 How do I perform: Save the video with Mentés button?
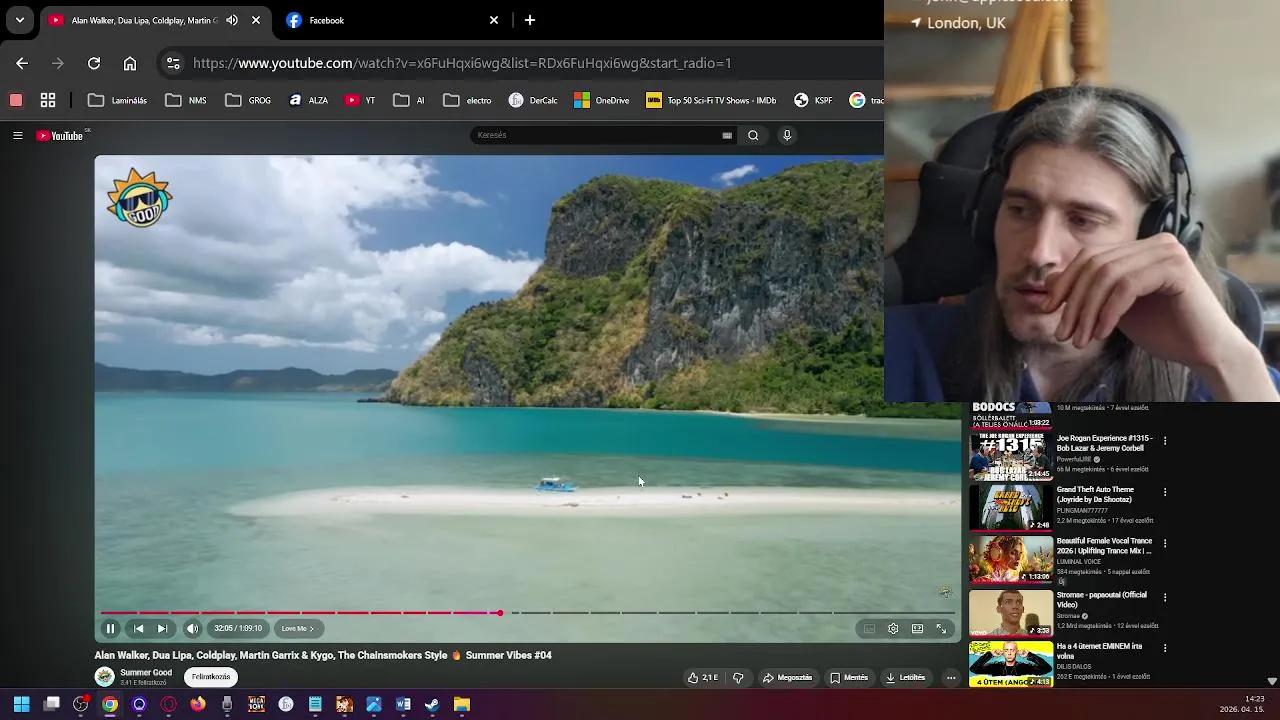(x=849, y=678)
